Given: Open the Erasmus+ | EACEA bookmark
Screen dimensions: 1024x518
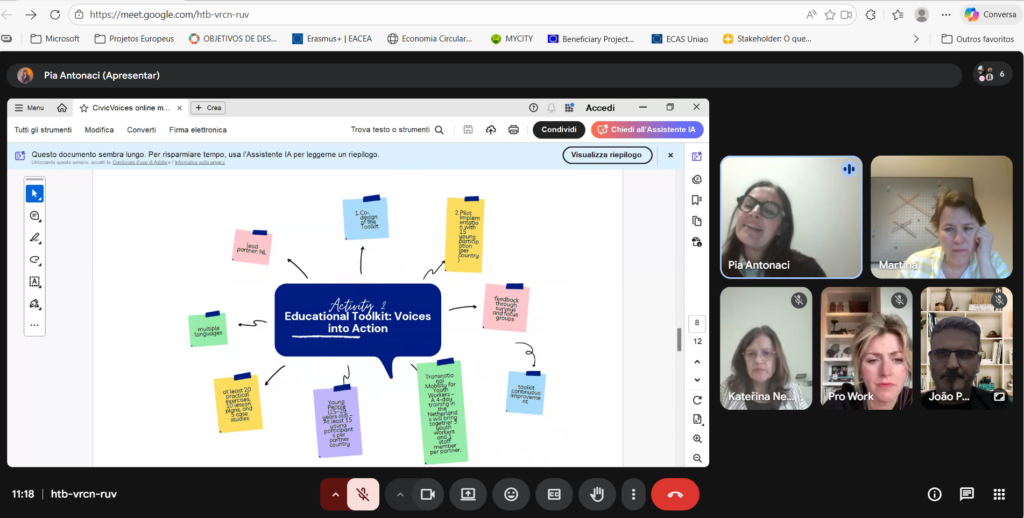Looking at the screenshot, I should pos(332,39).
